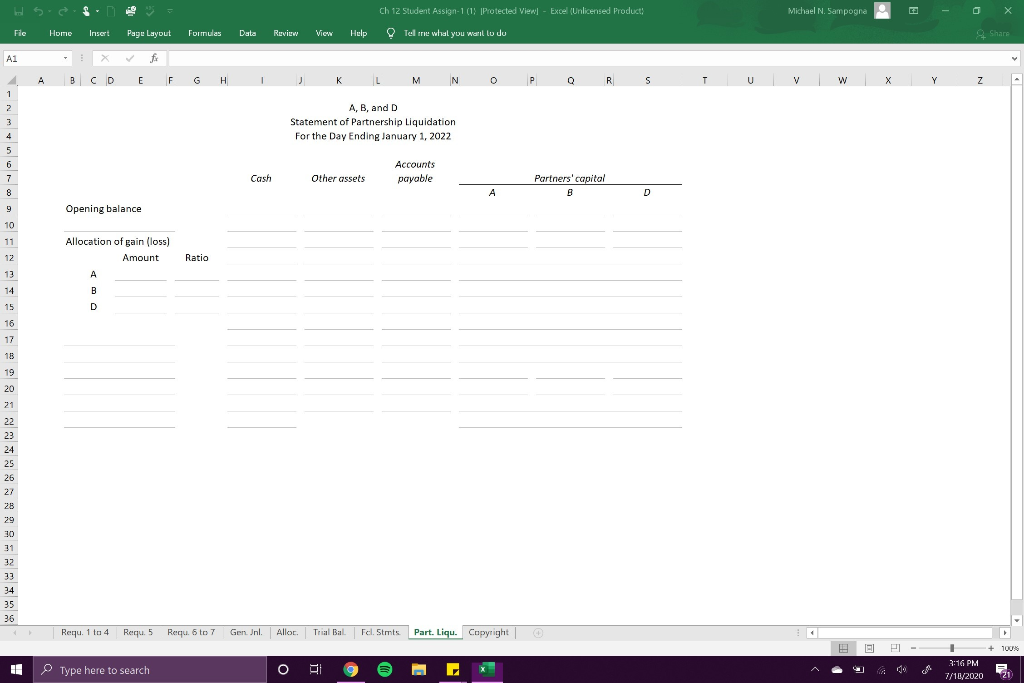Image resolution: width=1024 pixels, height=683 pixels.
Task: Click the user account avatar icon
Action: point(882,11)
